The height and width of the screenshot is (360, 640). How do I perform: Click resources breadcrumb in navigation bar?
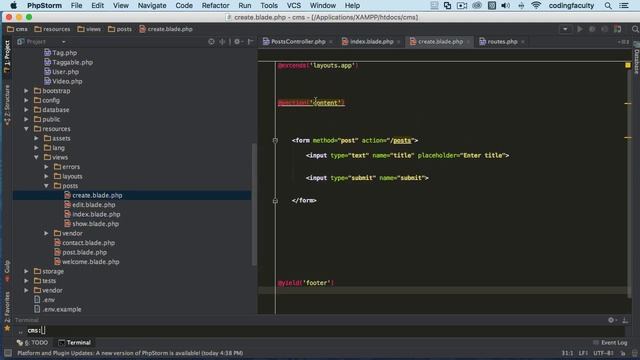(52, 29)
